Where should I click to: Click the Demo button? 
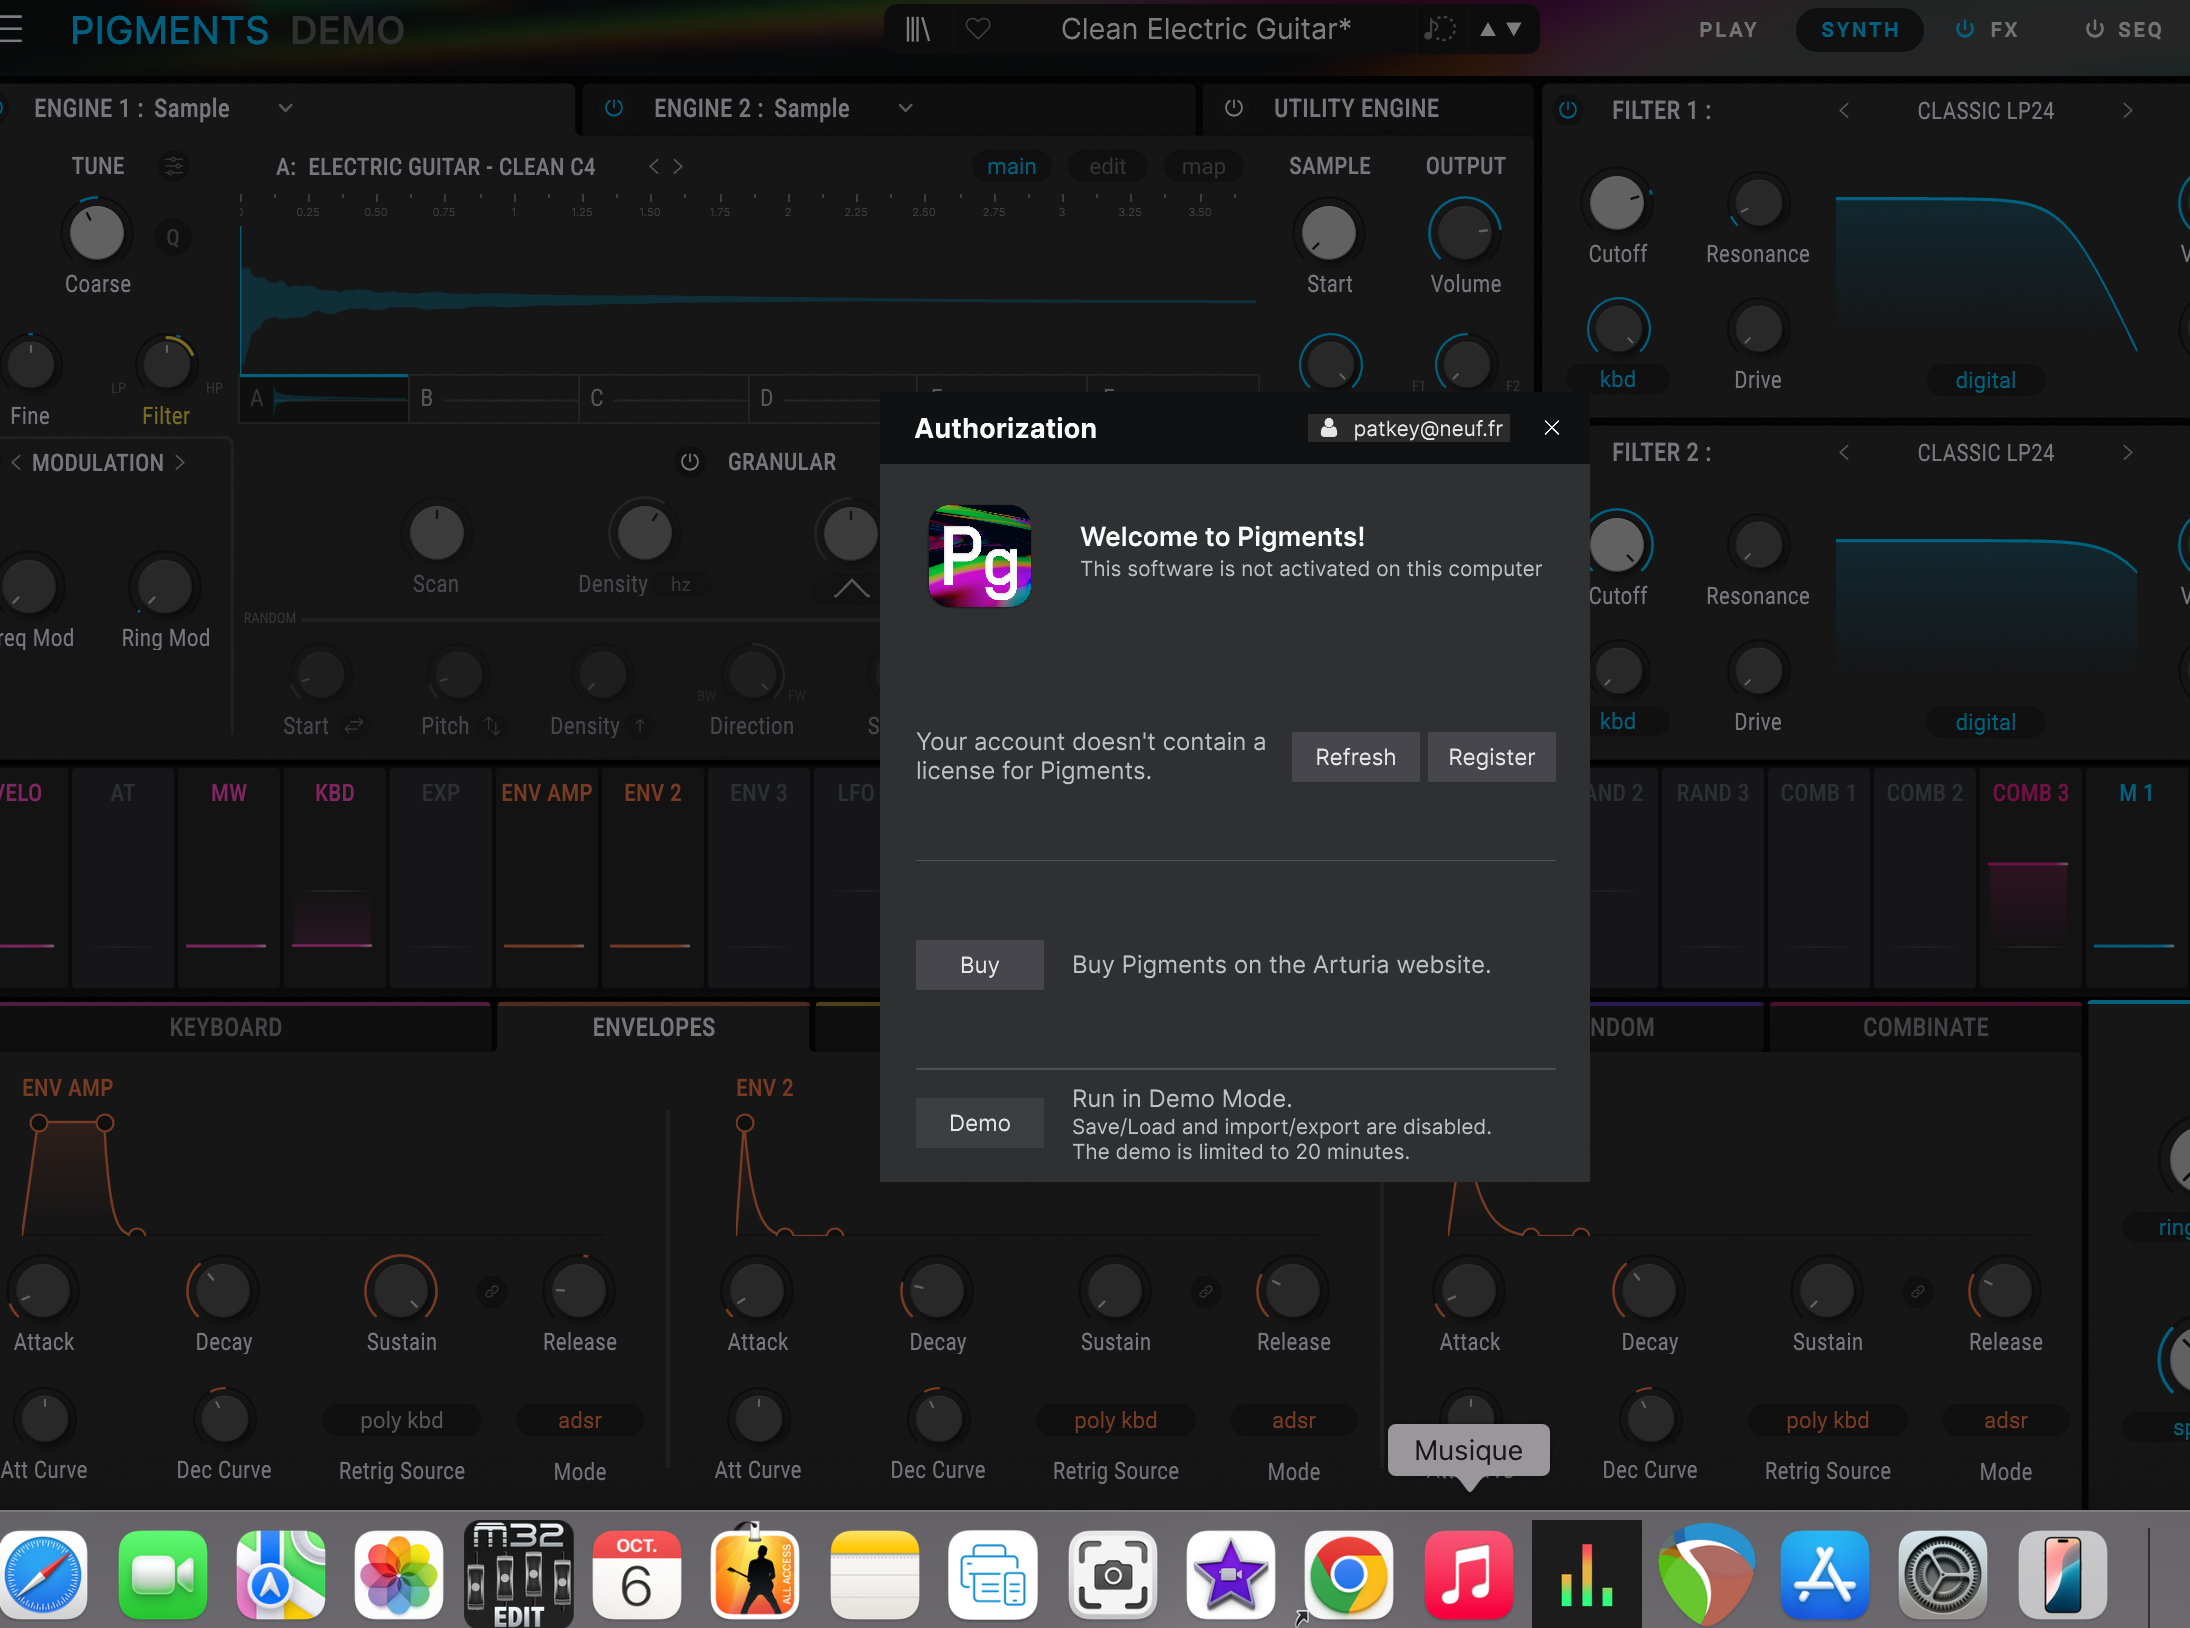click(x=979, y=1123)
